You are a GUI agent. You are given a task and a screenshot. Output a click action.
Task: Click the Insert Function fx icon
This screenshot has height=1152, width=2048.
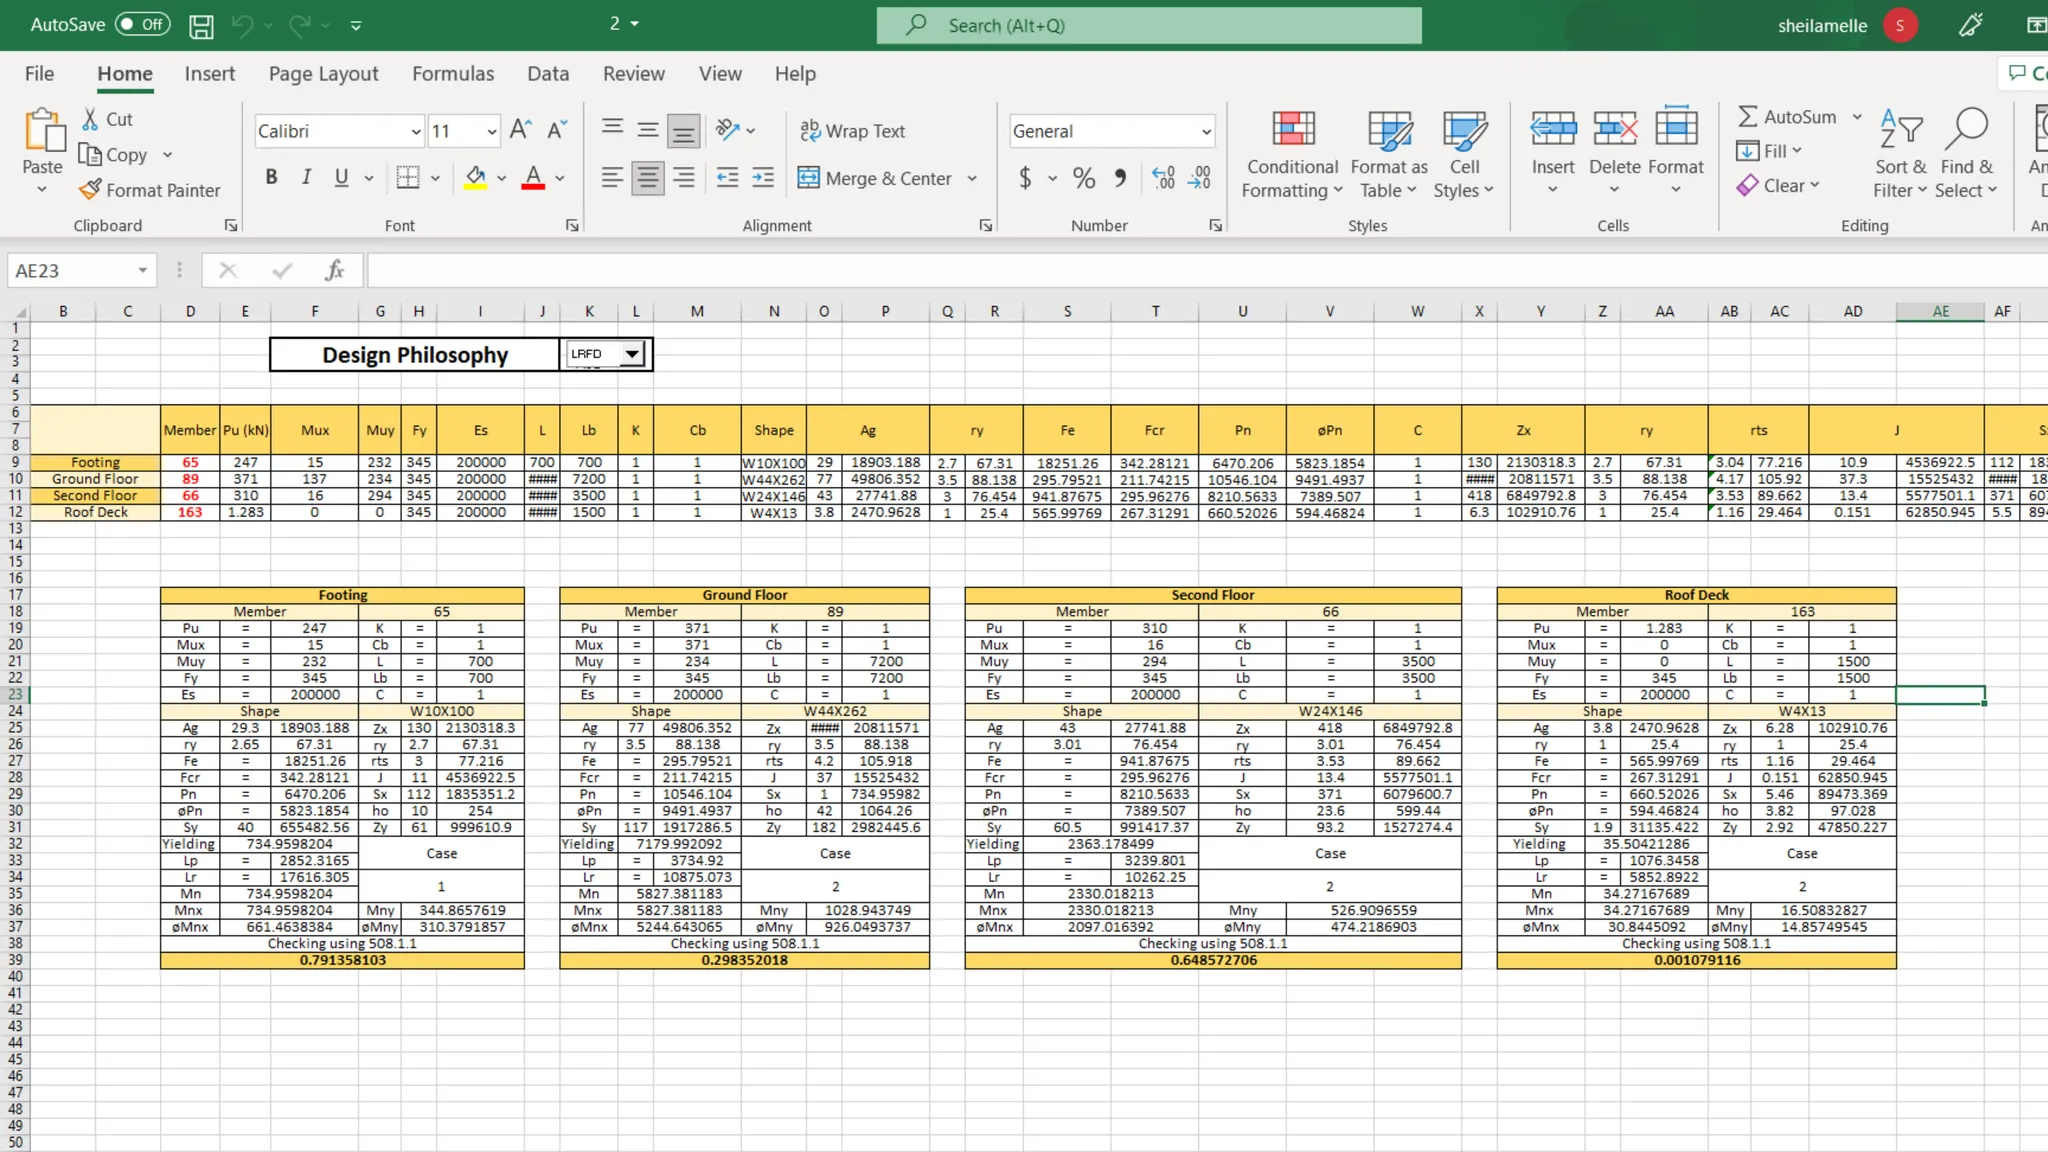coord(334,270)
